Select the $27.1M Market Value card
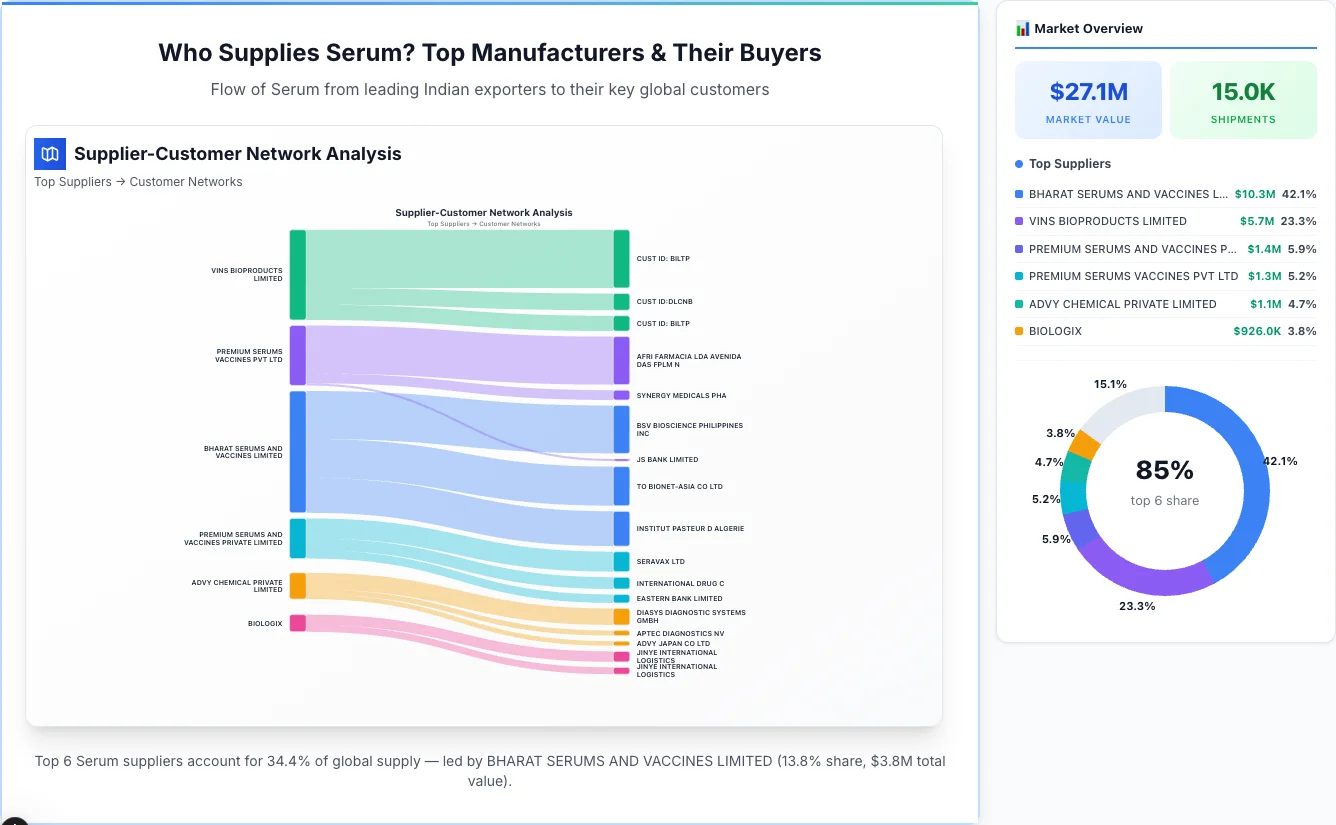This screenshot has width=1336, height=825. pos(1088,99)
